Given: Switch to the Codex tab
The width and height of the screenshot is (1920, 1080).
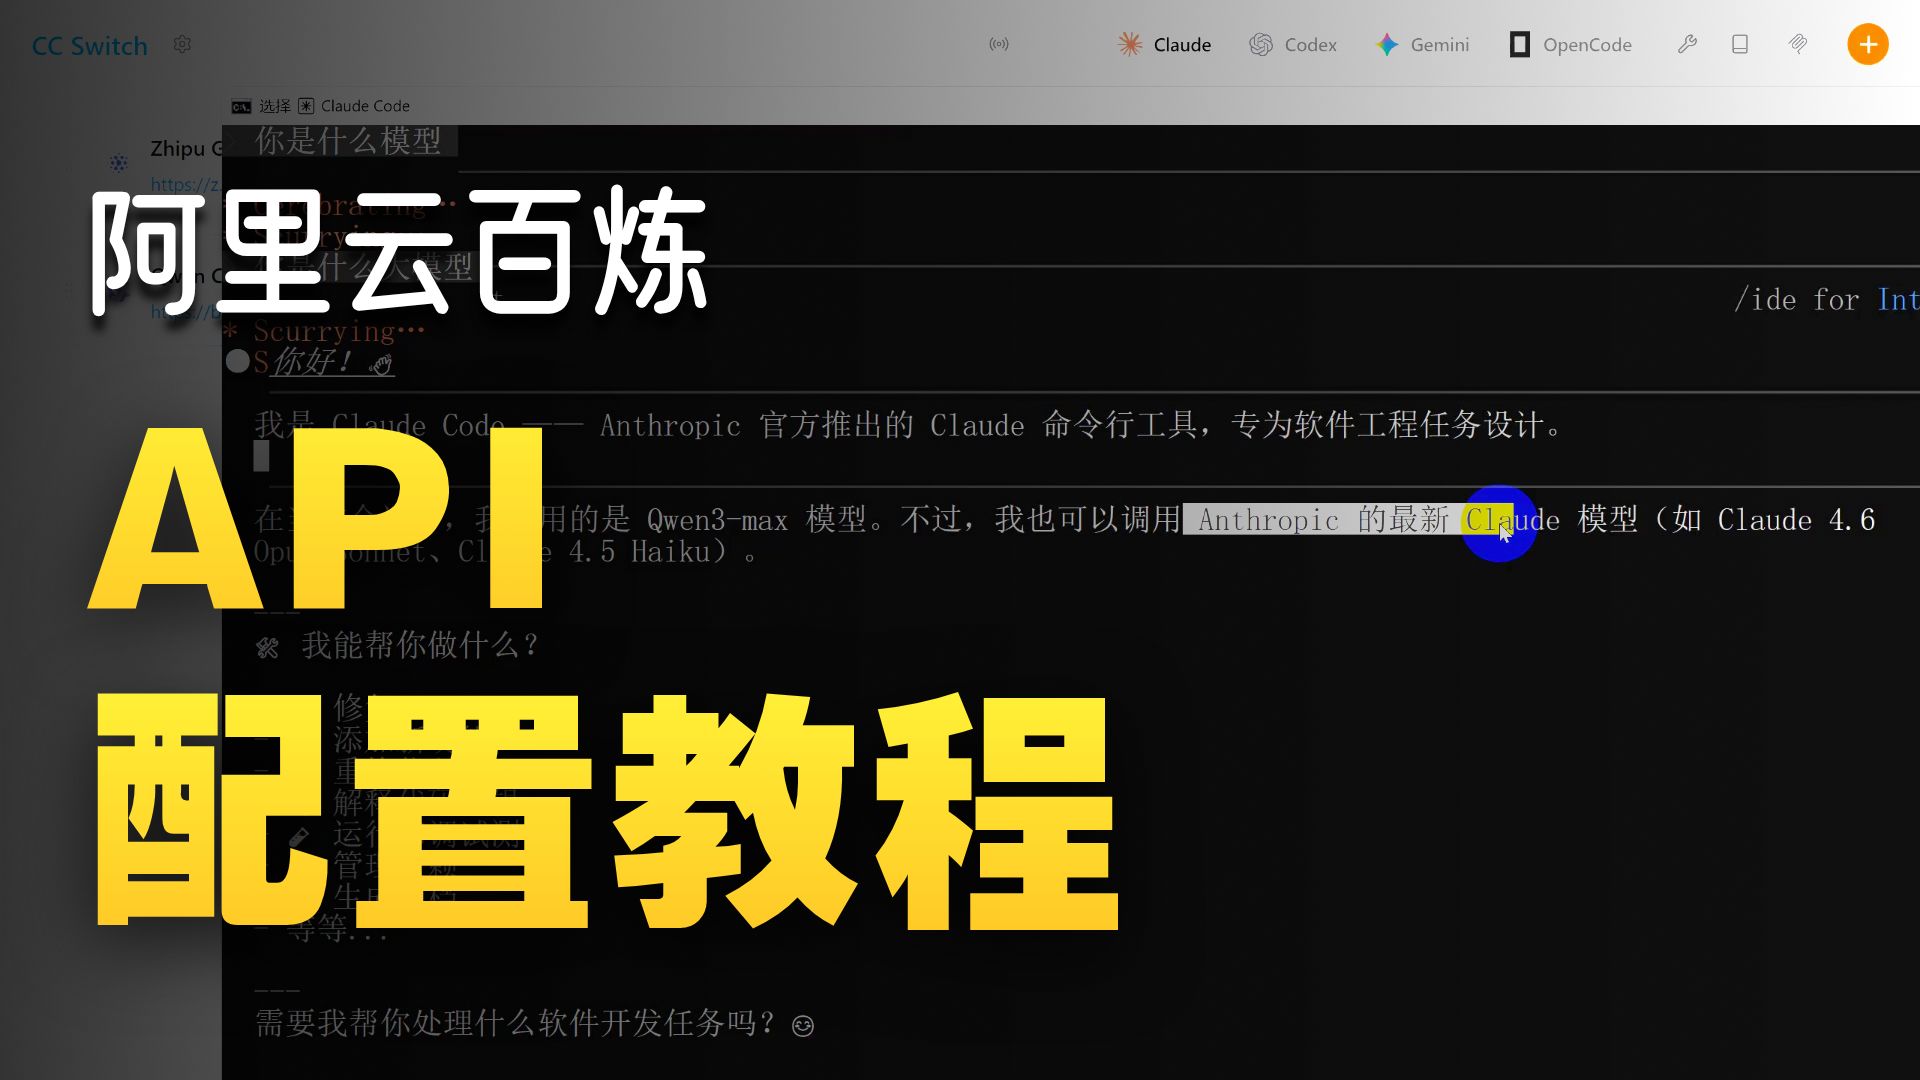Looking at the screenshot, I should 1309,45.
